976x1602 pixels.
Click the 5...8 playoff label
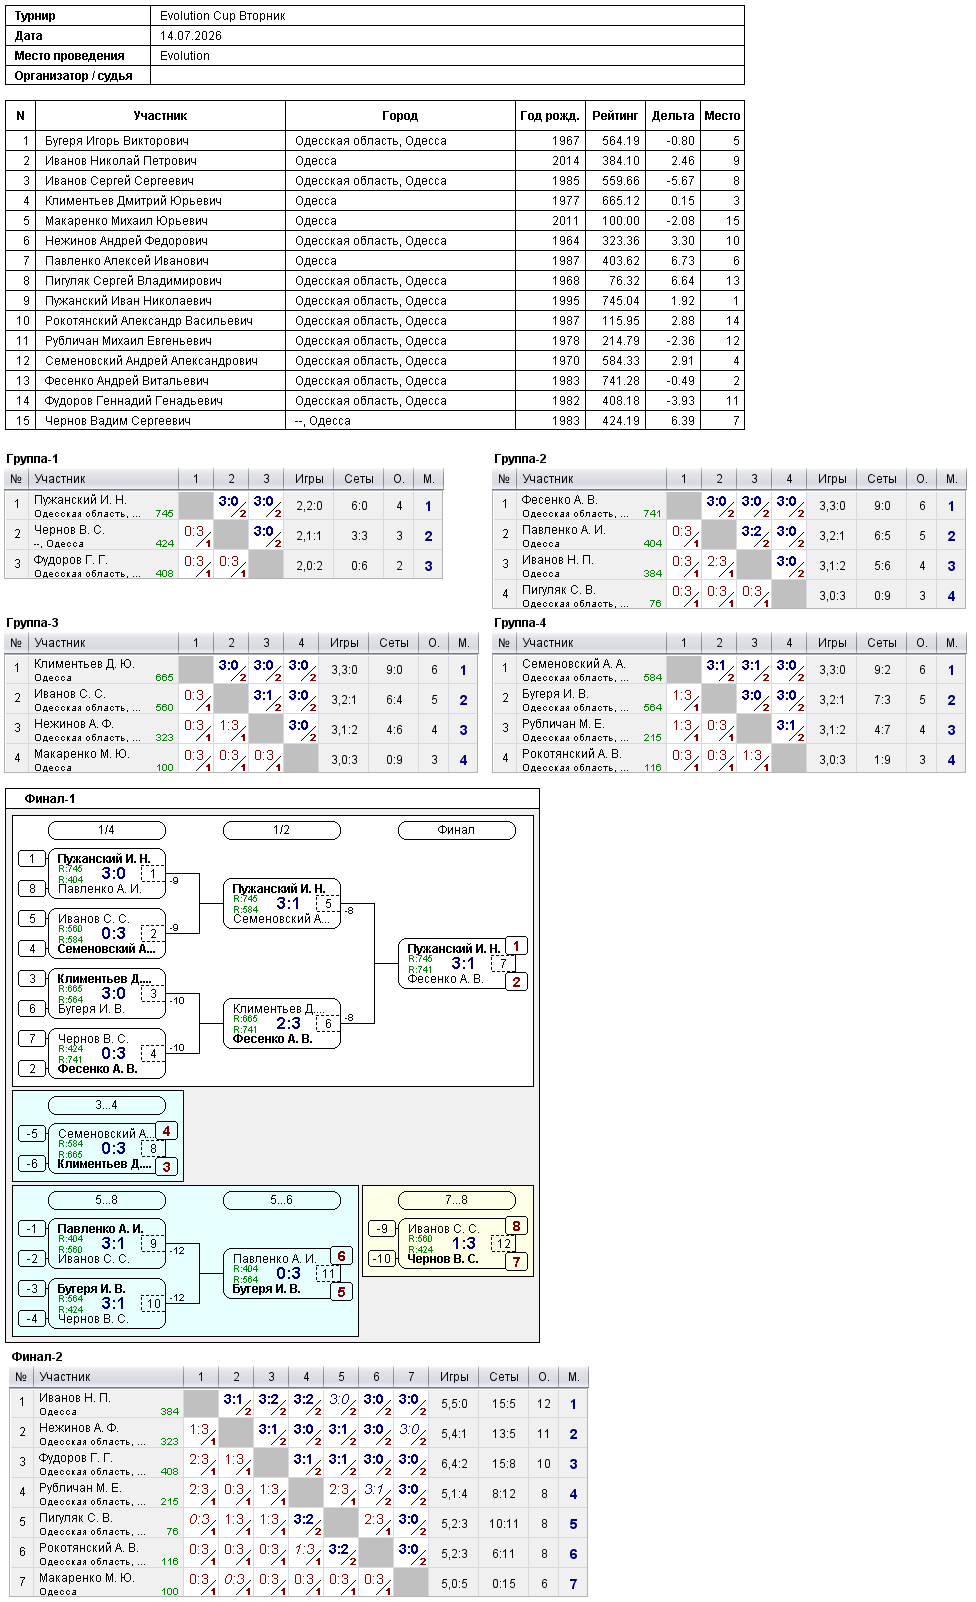pos(106,1200)
